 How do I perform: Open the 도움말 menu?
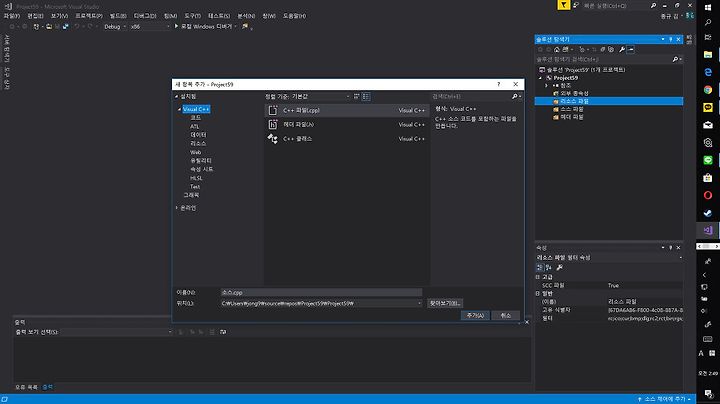(x=294, y=16)
